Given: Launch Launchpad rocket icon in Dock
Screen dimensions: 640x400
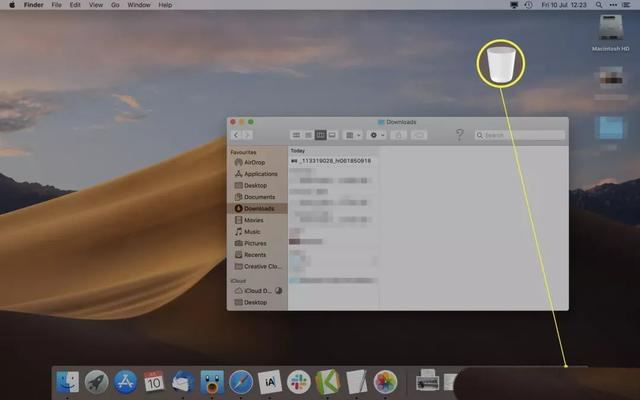Looking at the screenshot, I should 96,381.
